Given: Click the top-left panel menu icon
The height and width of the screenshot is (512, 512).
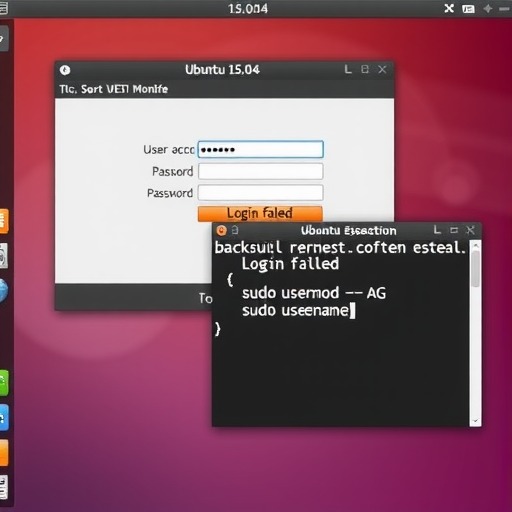Looking at the screenshot, I should point(3,8).
